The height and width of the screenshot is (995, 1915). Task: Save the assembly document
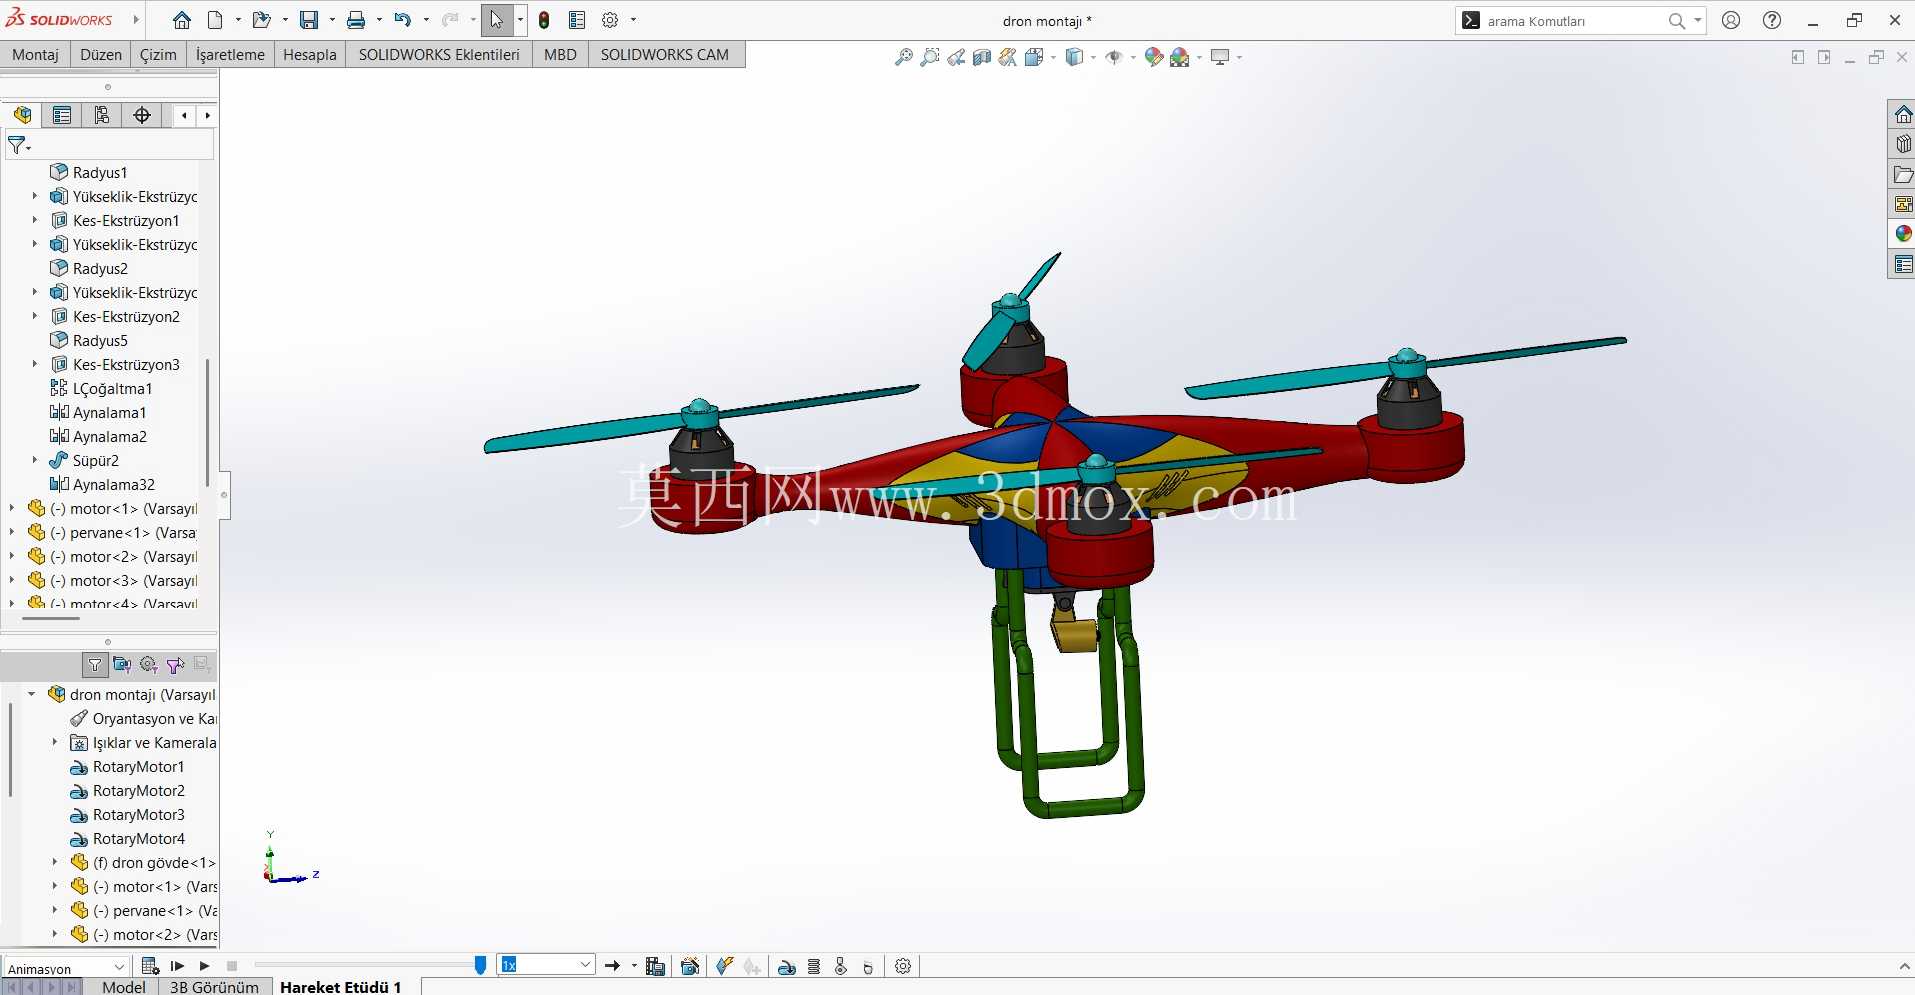point(309,20)
